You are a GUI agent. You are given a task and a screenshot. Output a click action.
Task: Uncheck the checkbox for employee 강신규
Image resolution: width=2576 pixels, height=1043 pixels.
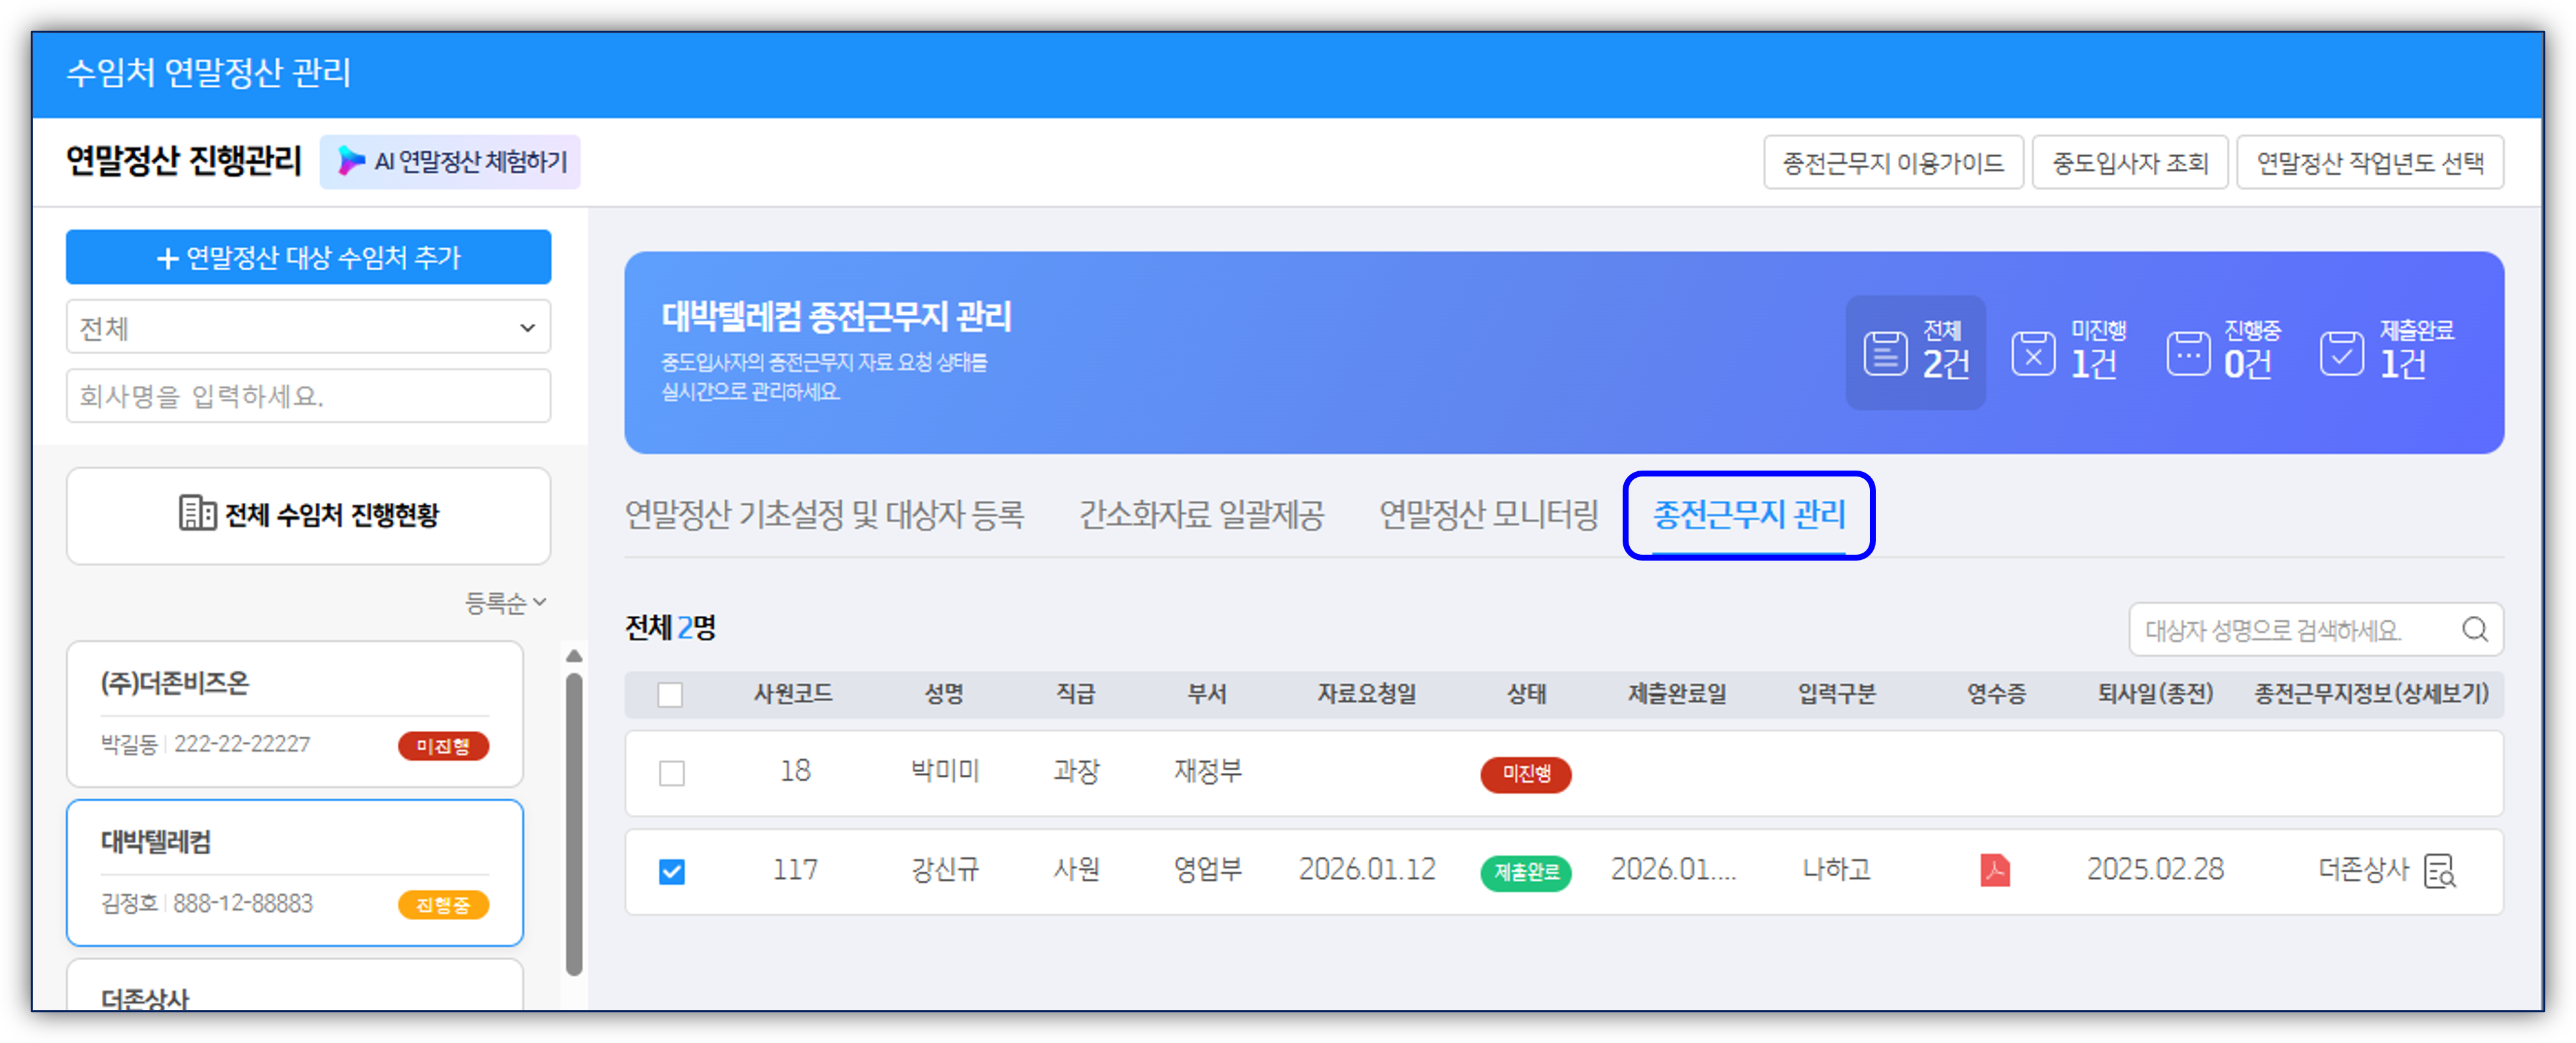[x=672, y=871]
